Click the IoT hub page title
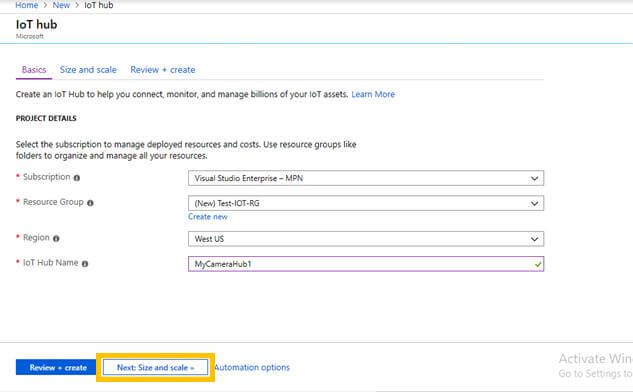The height and width of the screenshot is (392, 633). pos(36,25)
